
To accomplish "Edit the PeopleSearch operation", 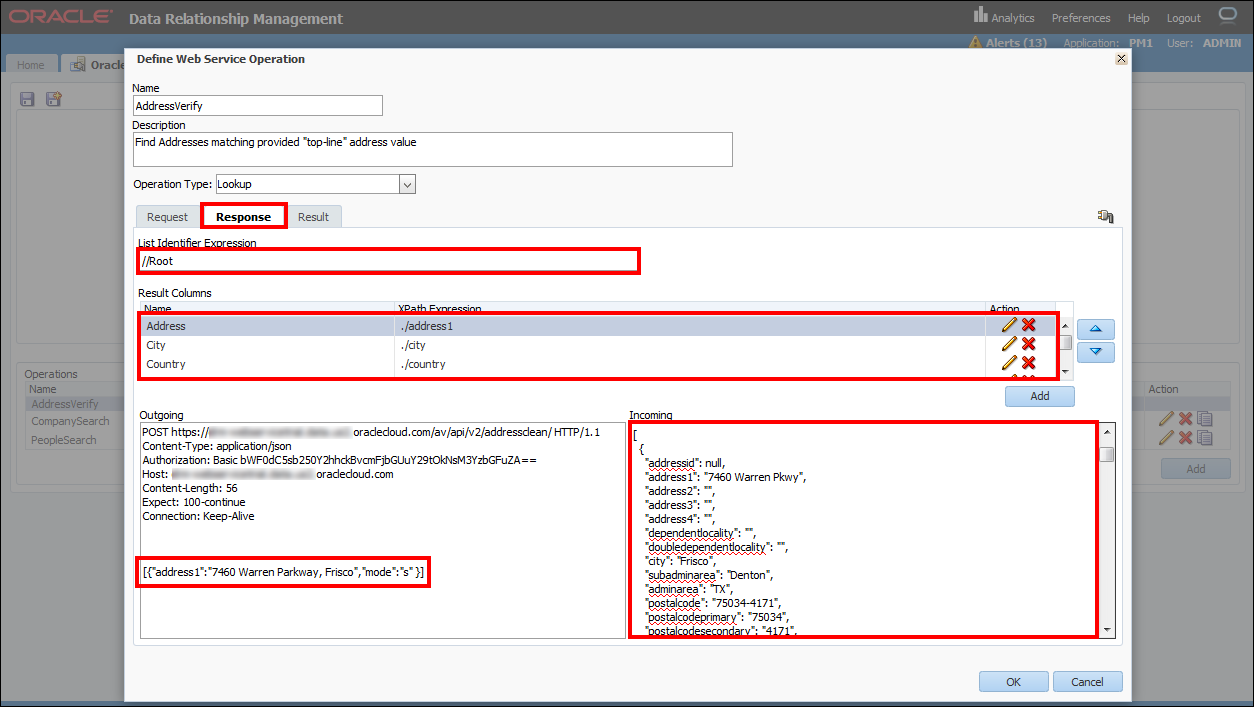I will pyautogui.click(x=1166, y=438).
